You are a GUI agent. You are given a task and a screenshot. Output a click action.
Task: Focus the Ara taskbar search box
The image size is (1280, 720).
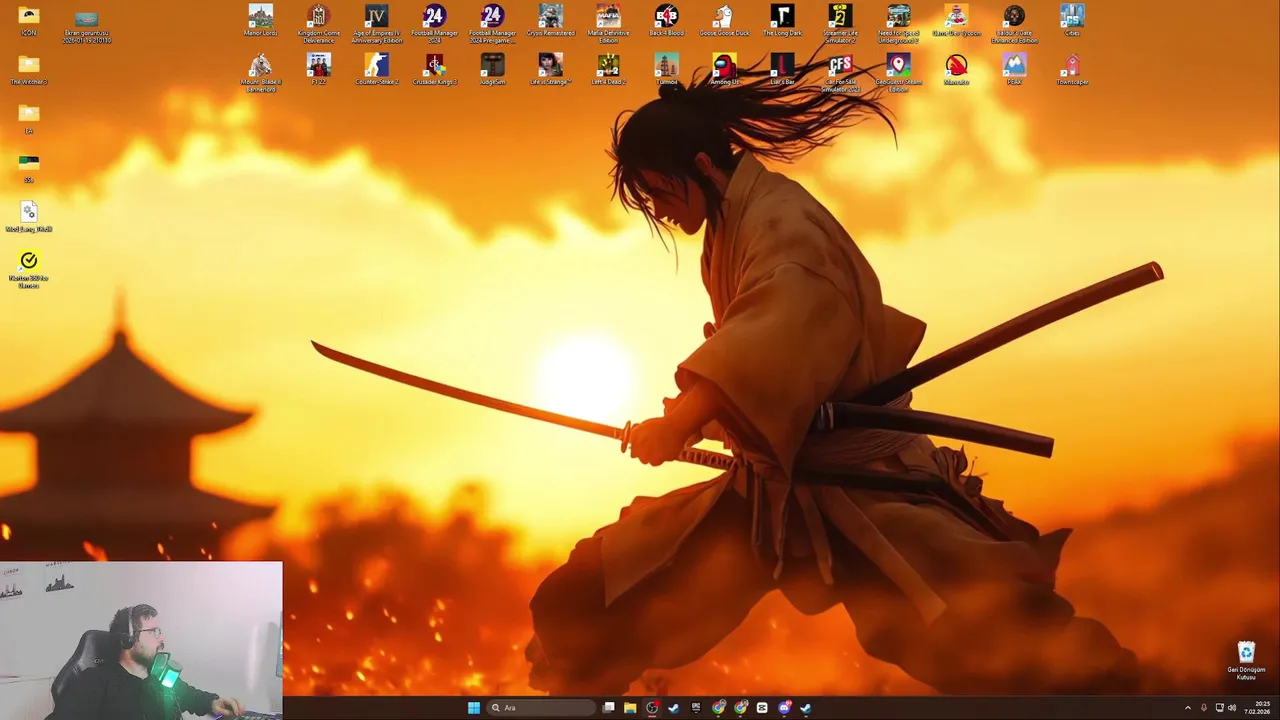(x=541, y=708)
